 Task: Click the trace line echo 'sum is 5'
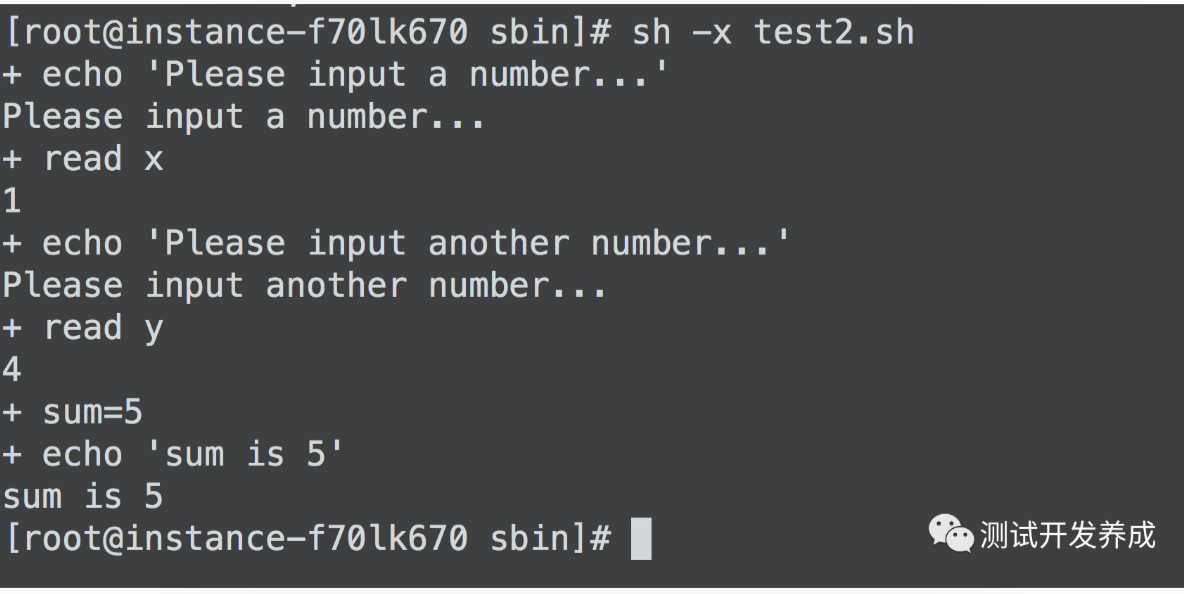tap(173, 455)
